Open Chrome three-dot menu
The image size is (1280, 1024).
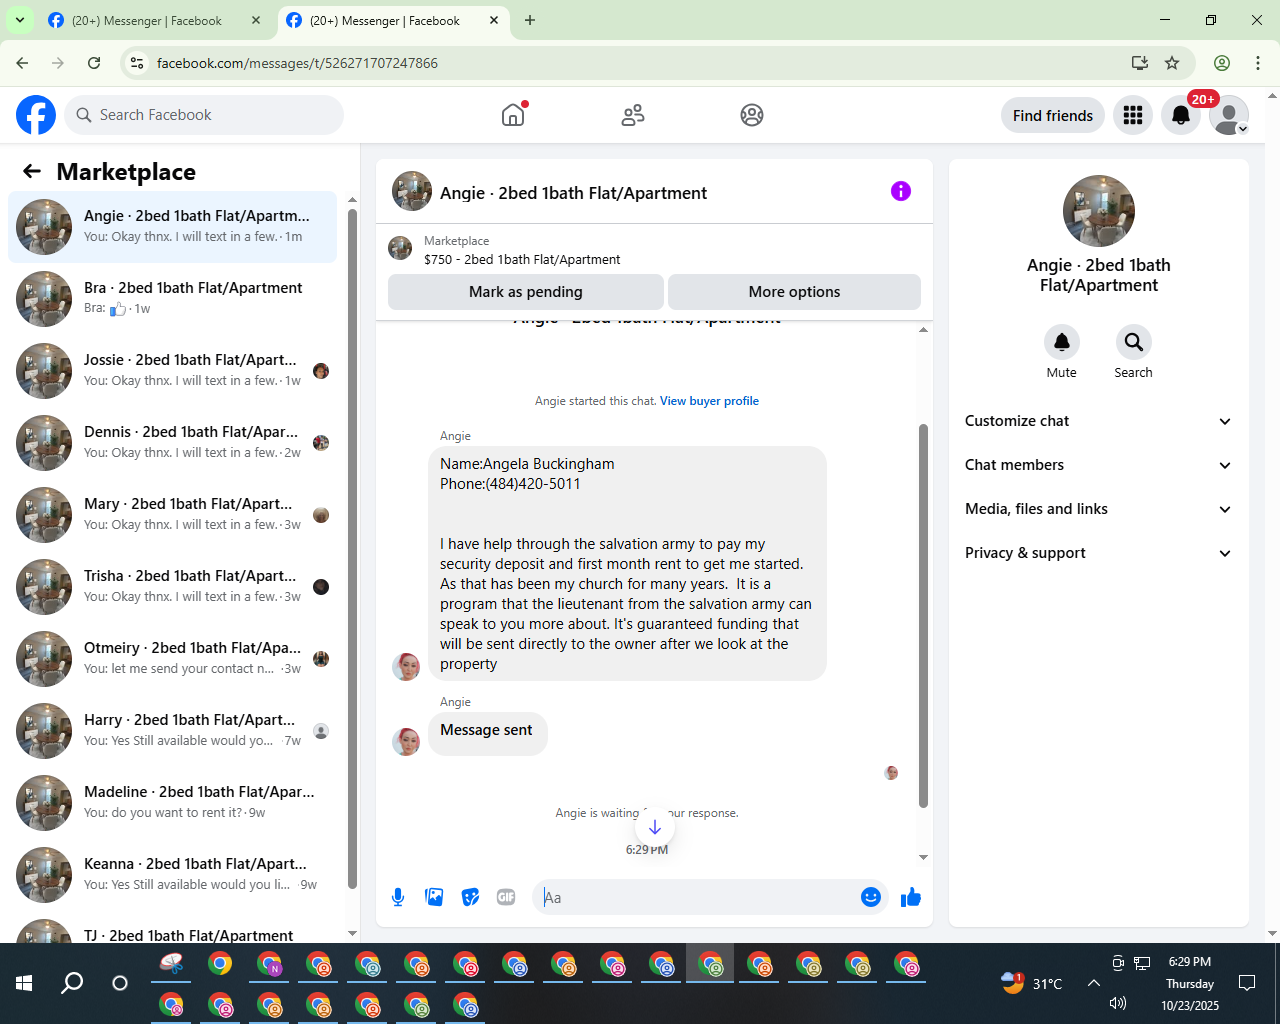1258,63
